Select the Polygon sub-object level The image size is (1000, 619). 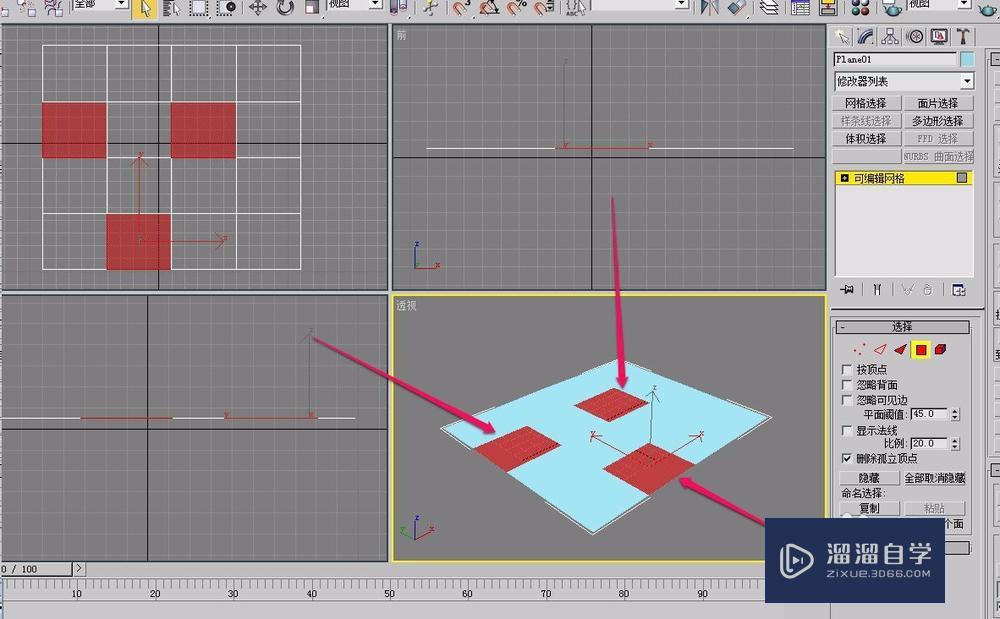(x=921, y=349)
